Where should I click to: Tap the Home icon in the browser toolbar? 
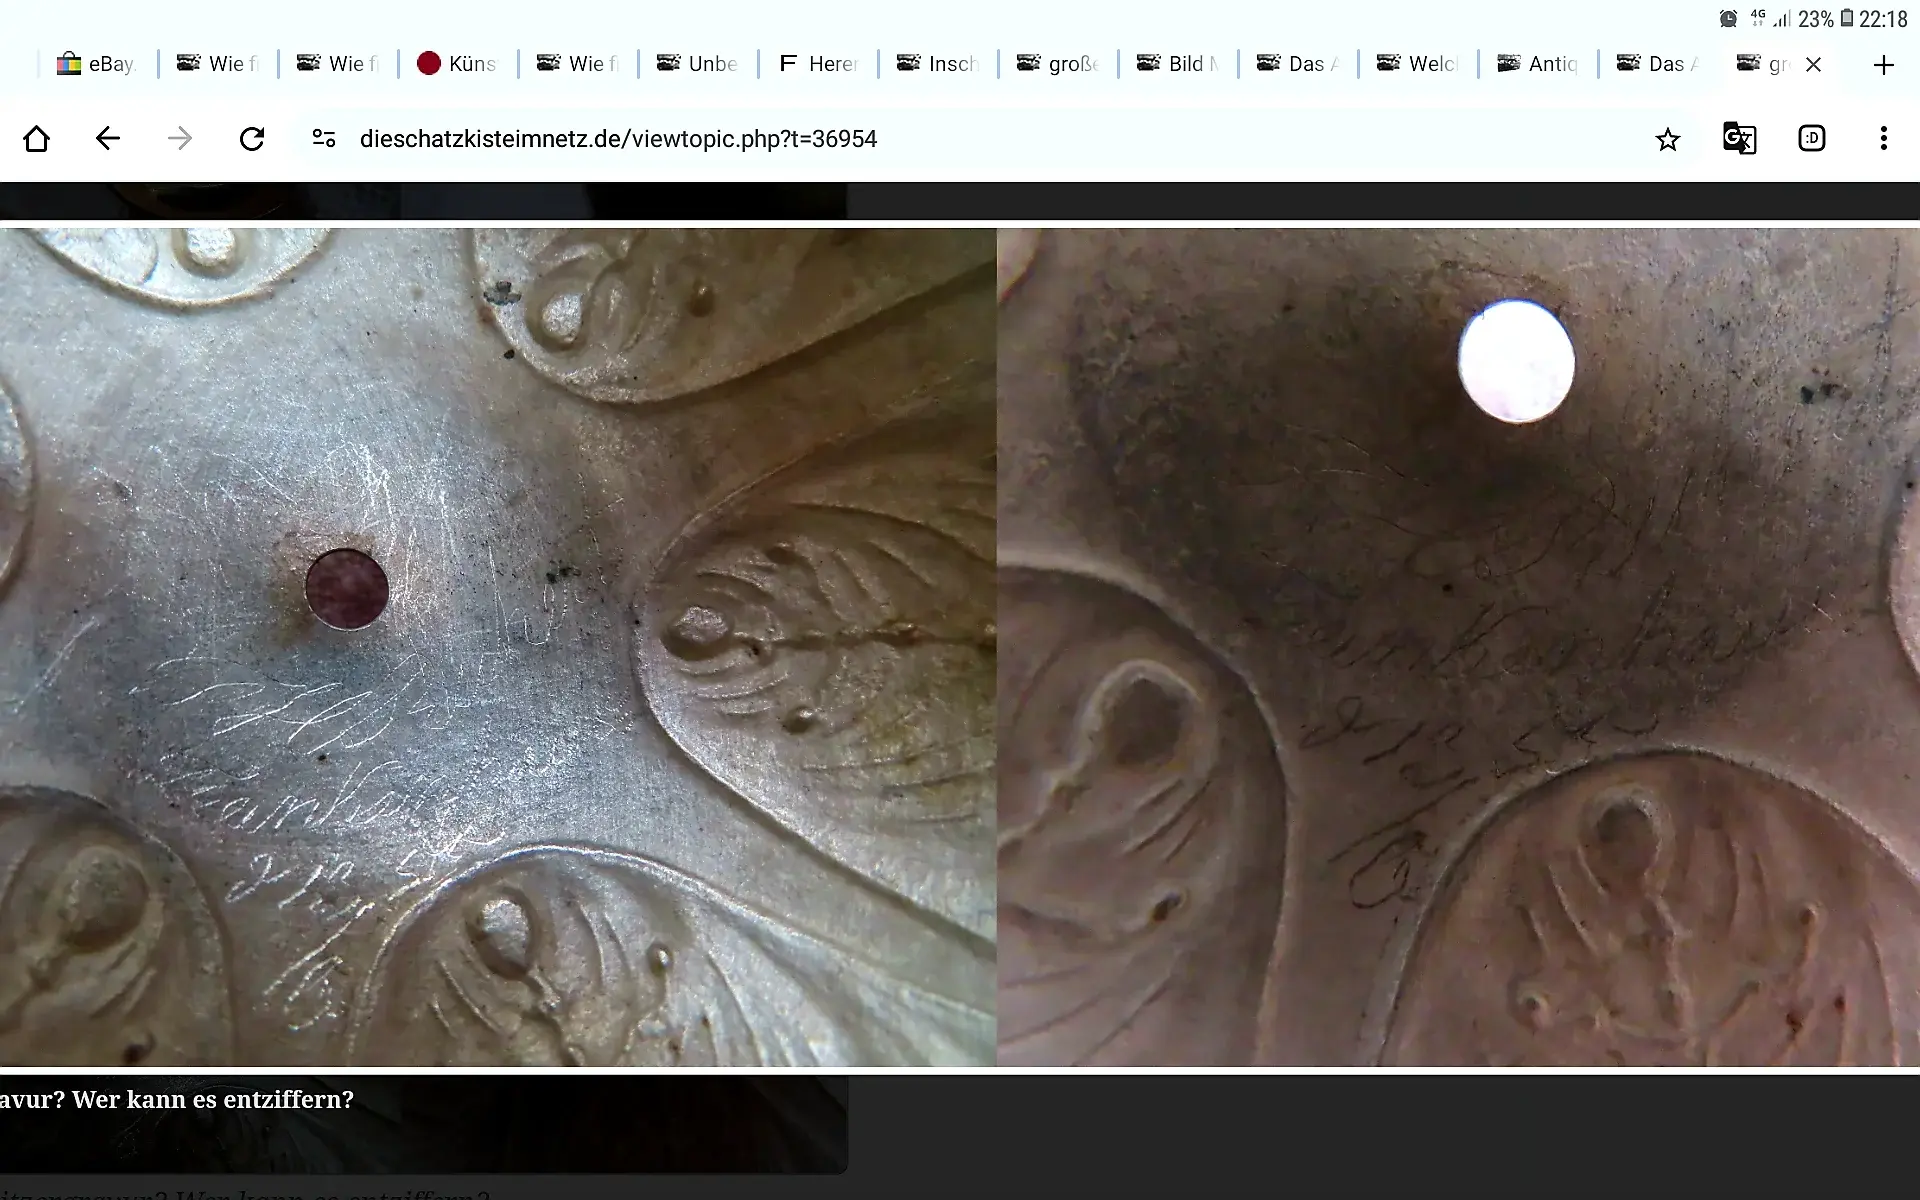click(x=37, y=139)
